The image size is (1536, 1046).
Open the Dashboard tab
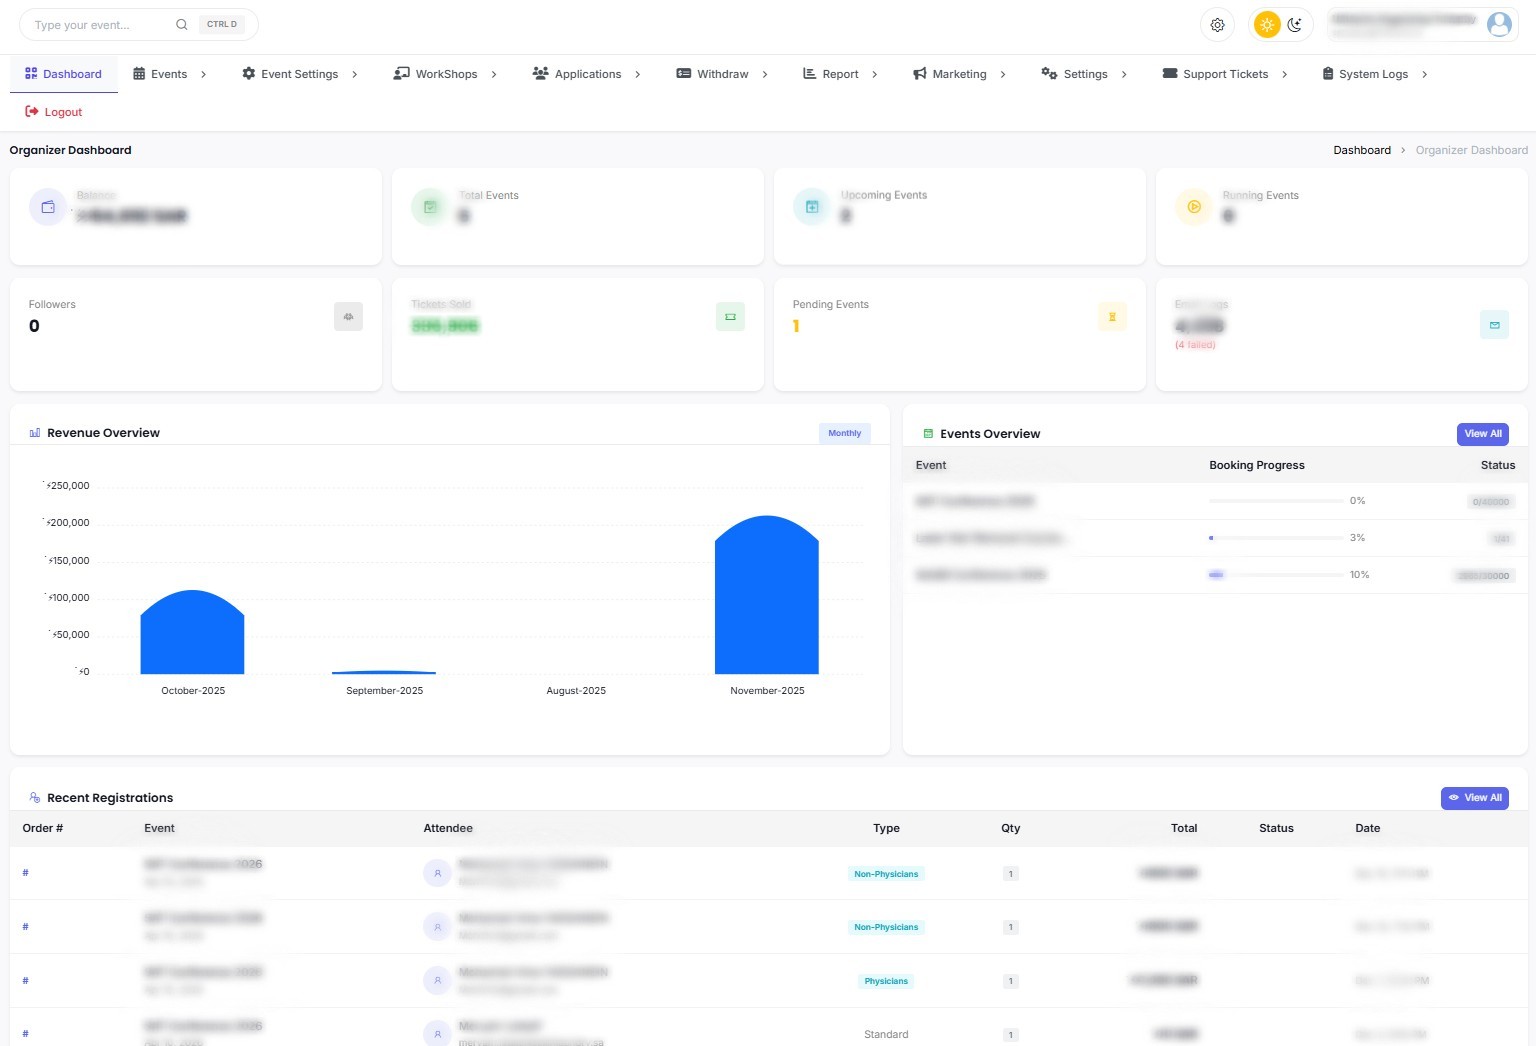point(64,74)
